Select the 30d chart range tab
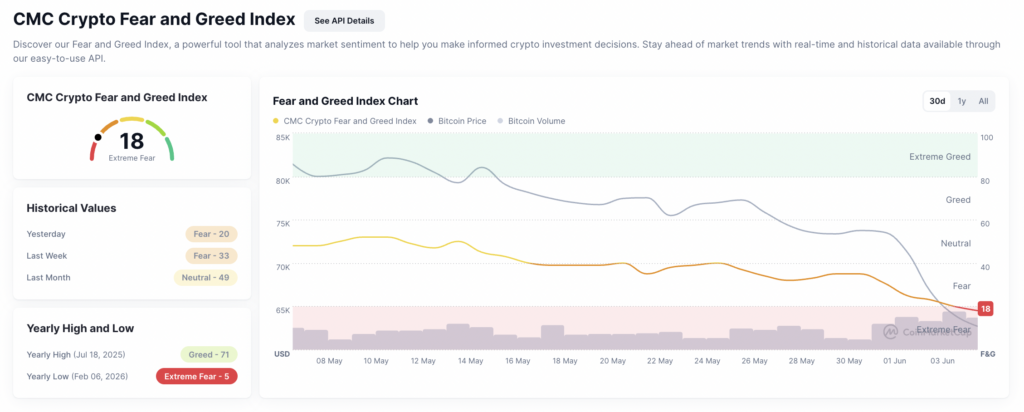The image size is (1024, 412). pyautogui.click(x=937, y=101)
